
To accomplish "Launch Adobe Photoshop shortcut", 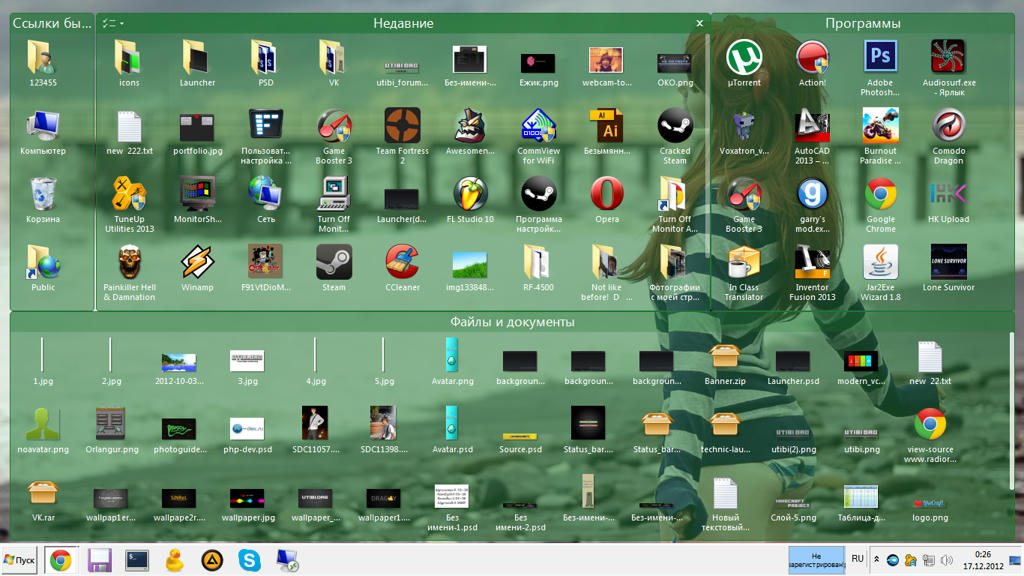I will (x=880, y=68).
